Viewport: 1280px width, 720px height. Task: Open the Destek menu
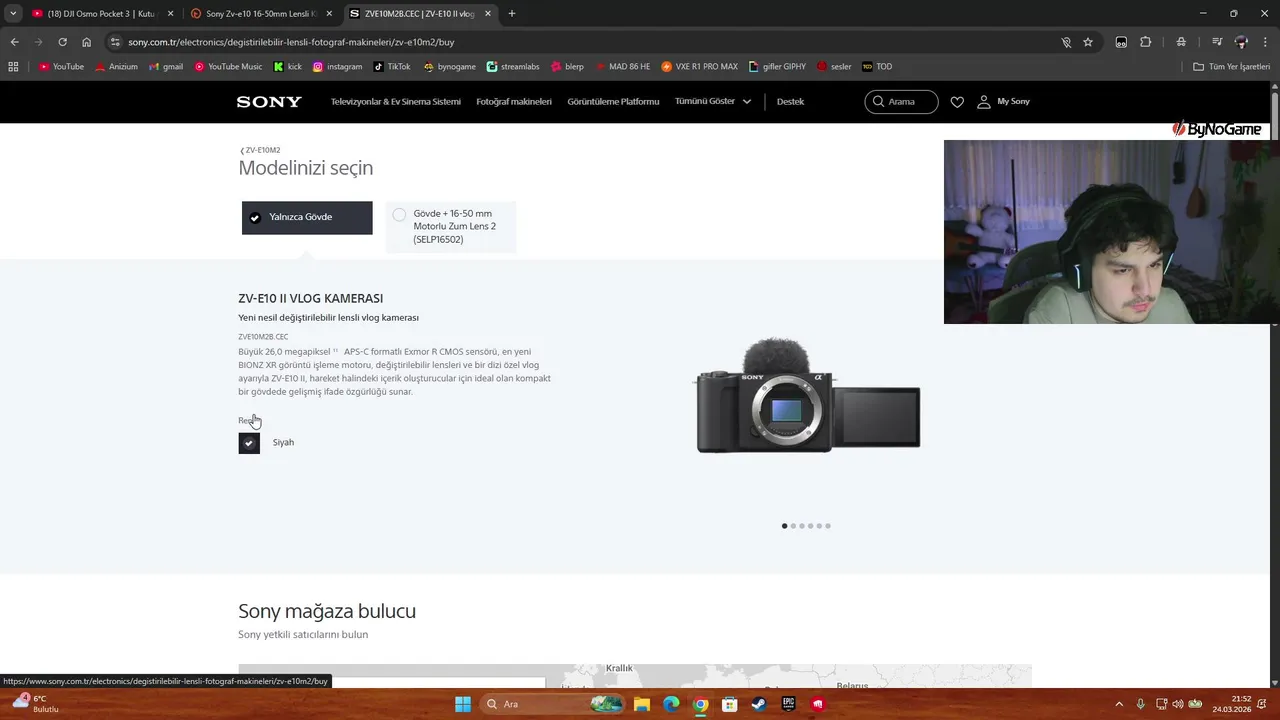(790, 101)
